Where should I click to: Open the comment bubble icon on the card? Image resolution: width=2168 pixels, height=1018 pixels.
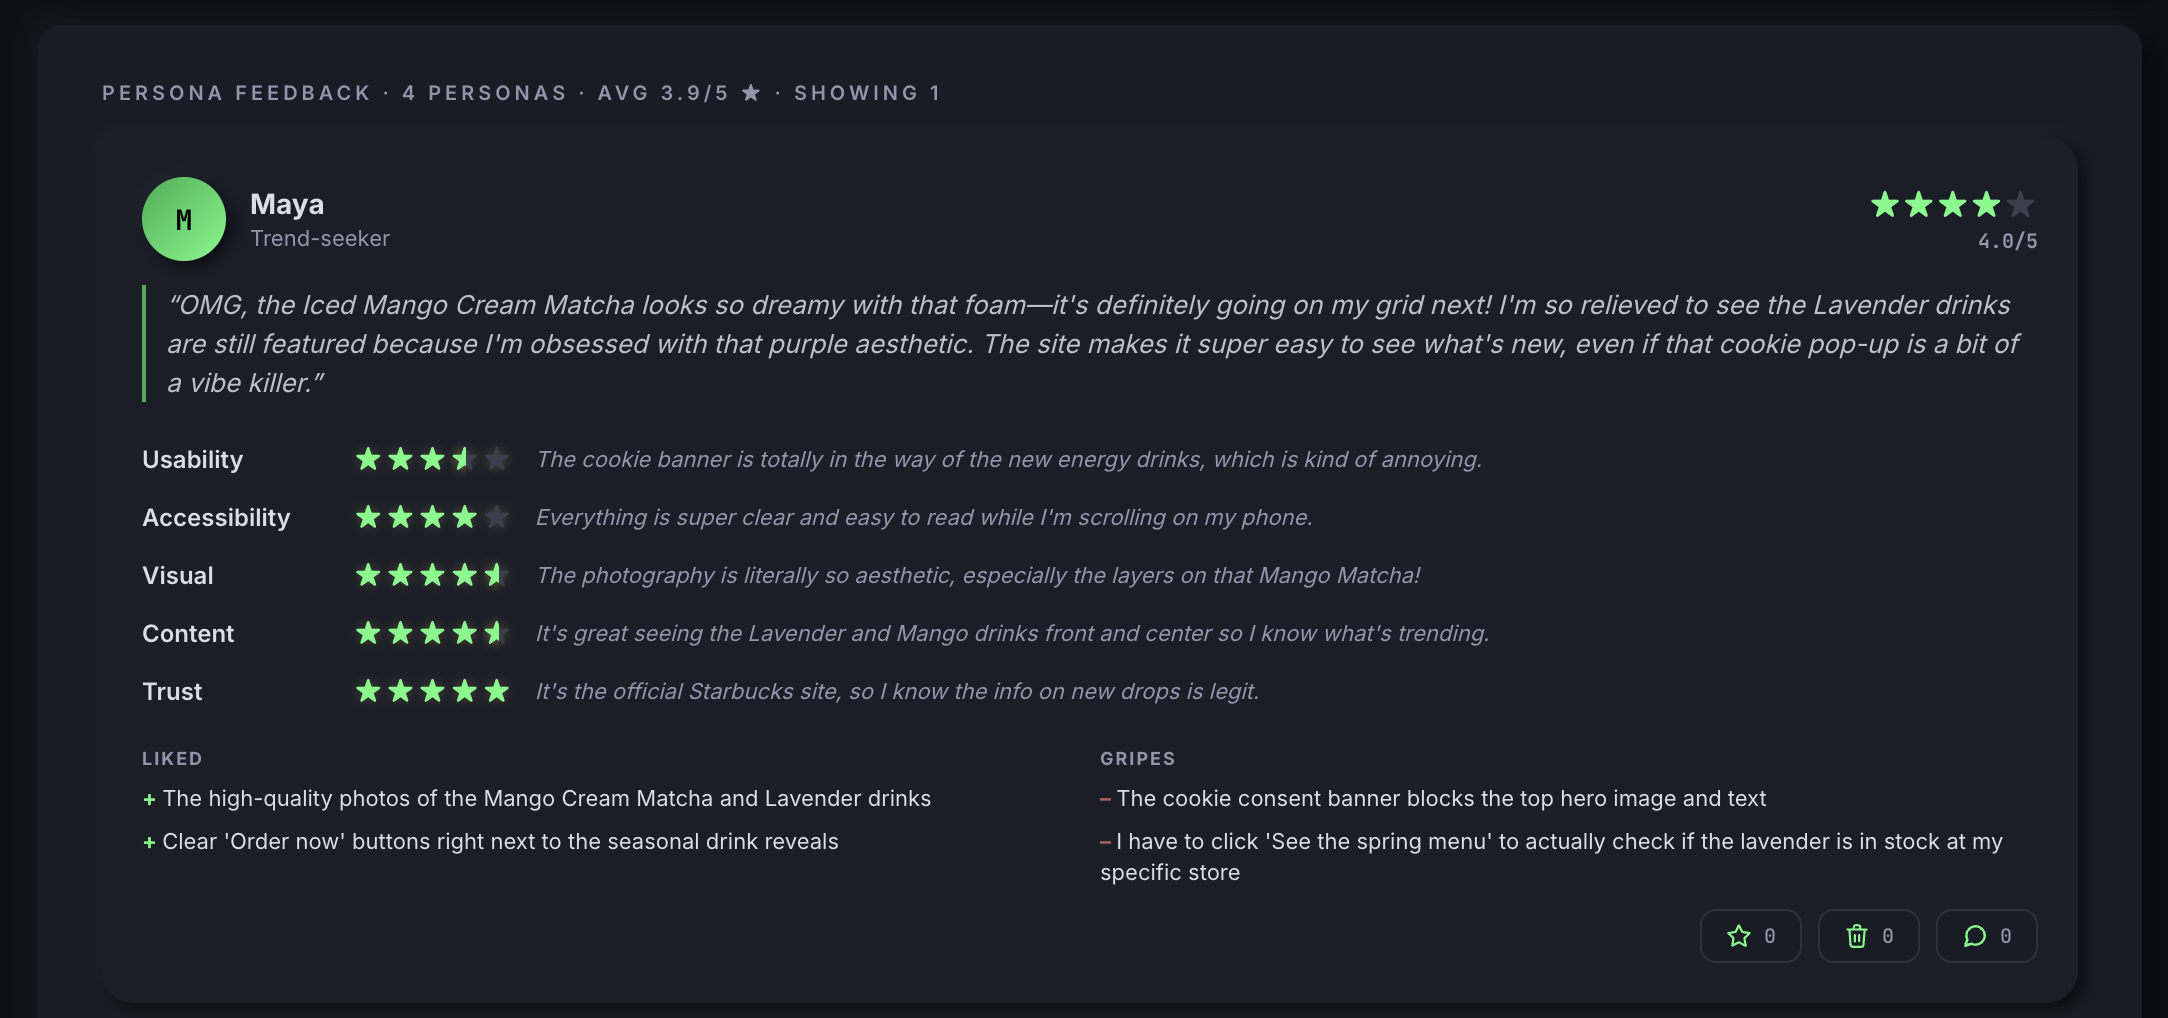coord(1974,935)
